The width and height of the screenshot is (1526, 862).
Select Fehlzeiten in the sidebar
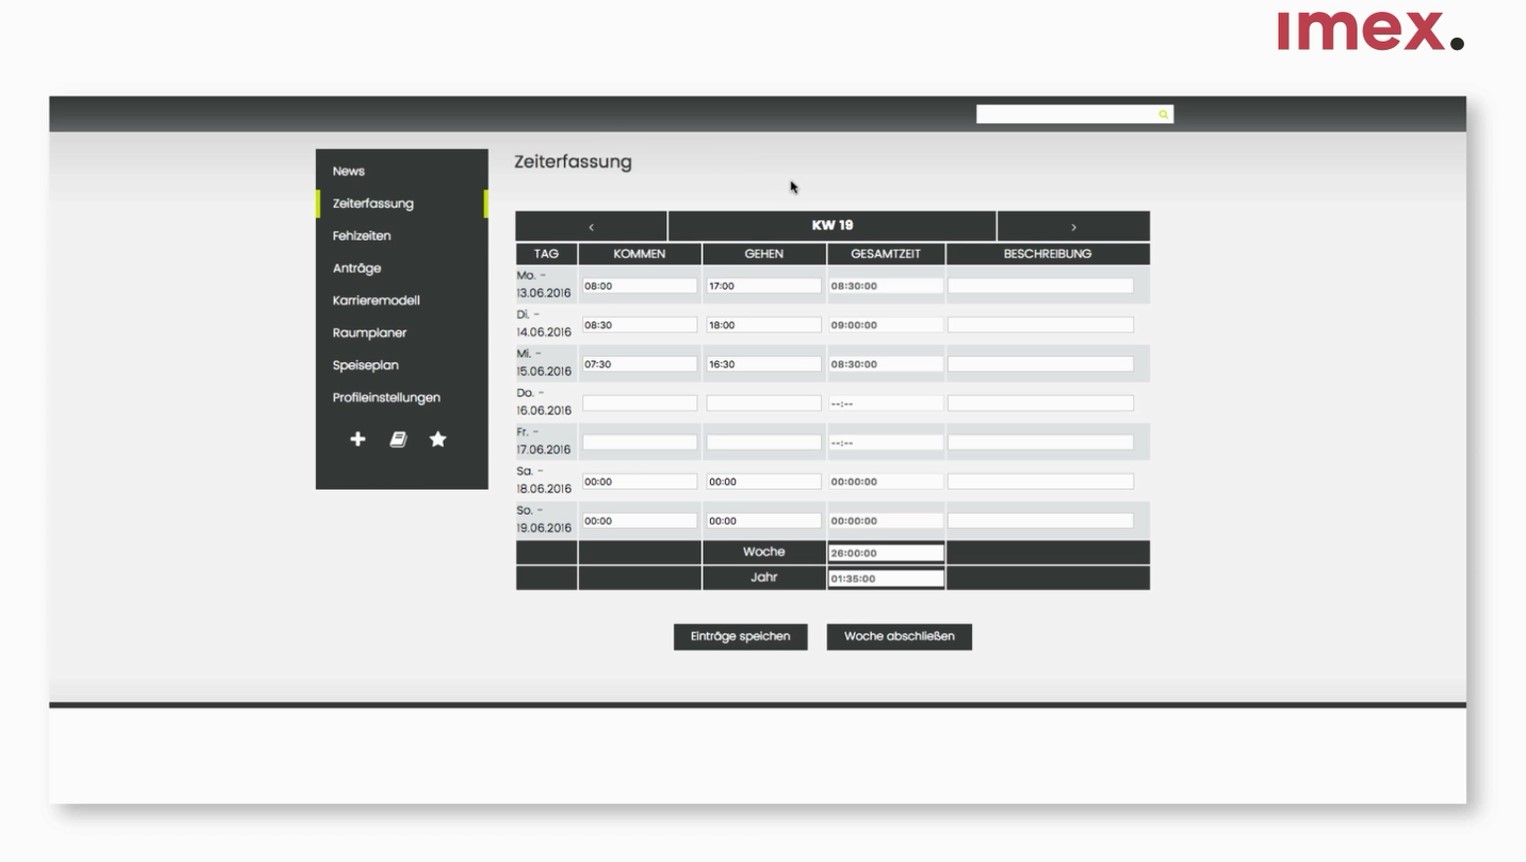[x=362, y=236]
